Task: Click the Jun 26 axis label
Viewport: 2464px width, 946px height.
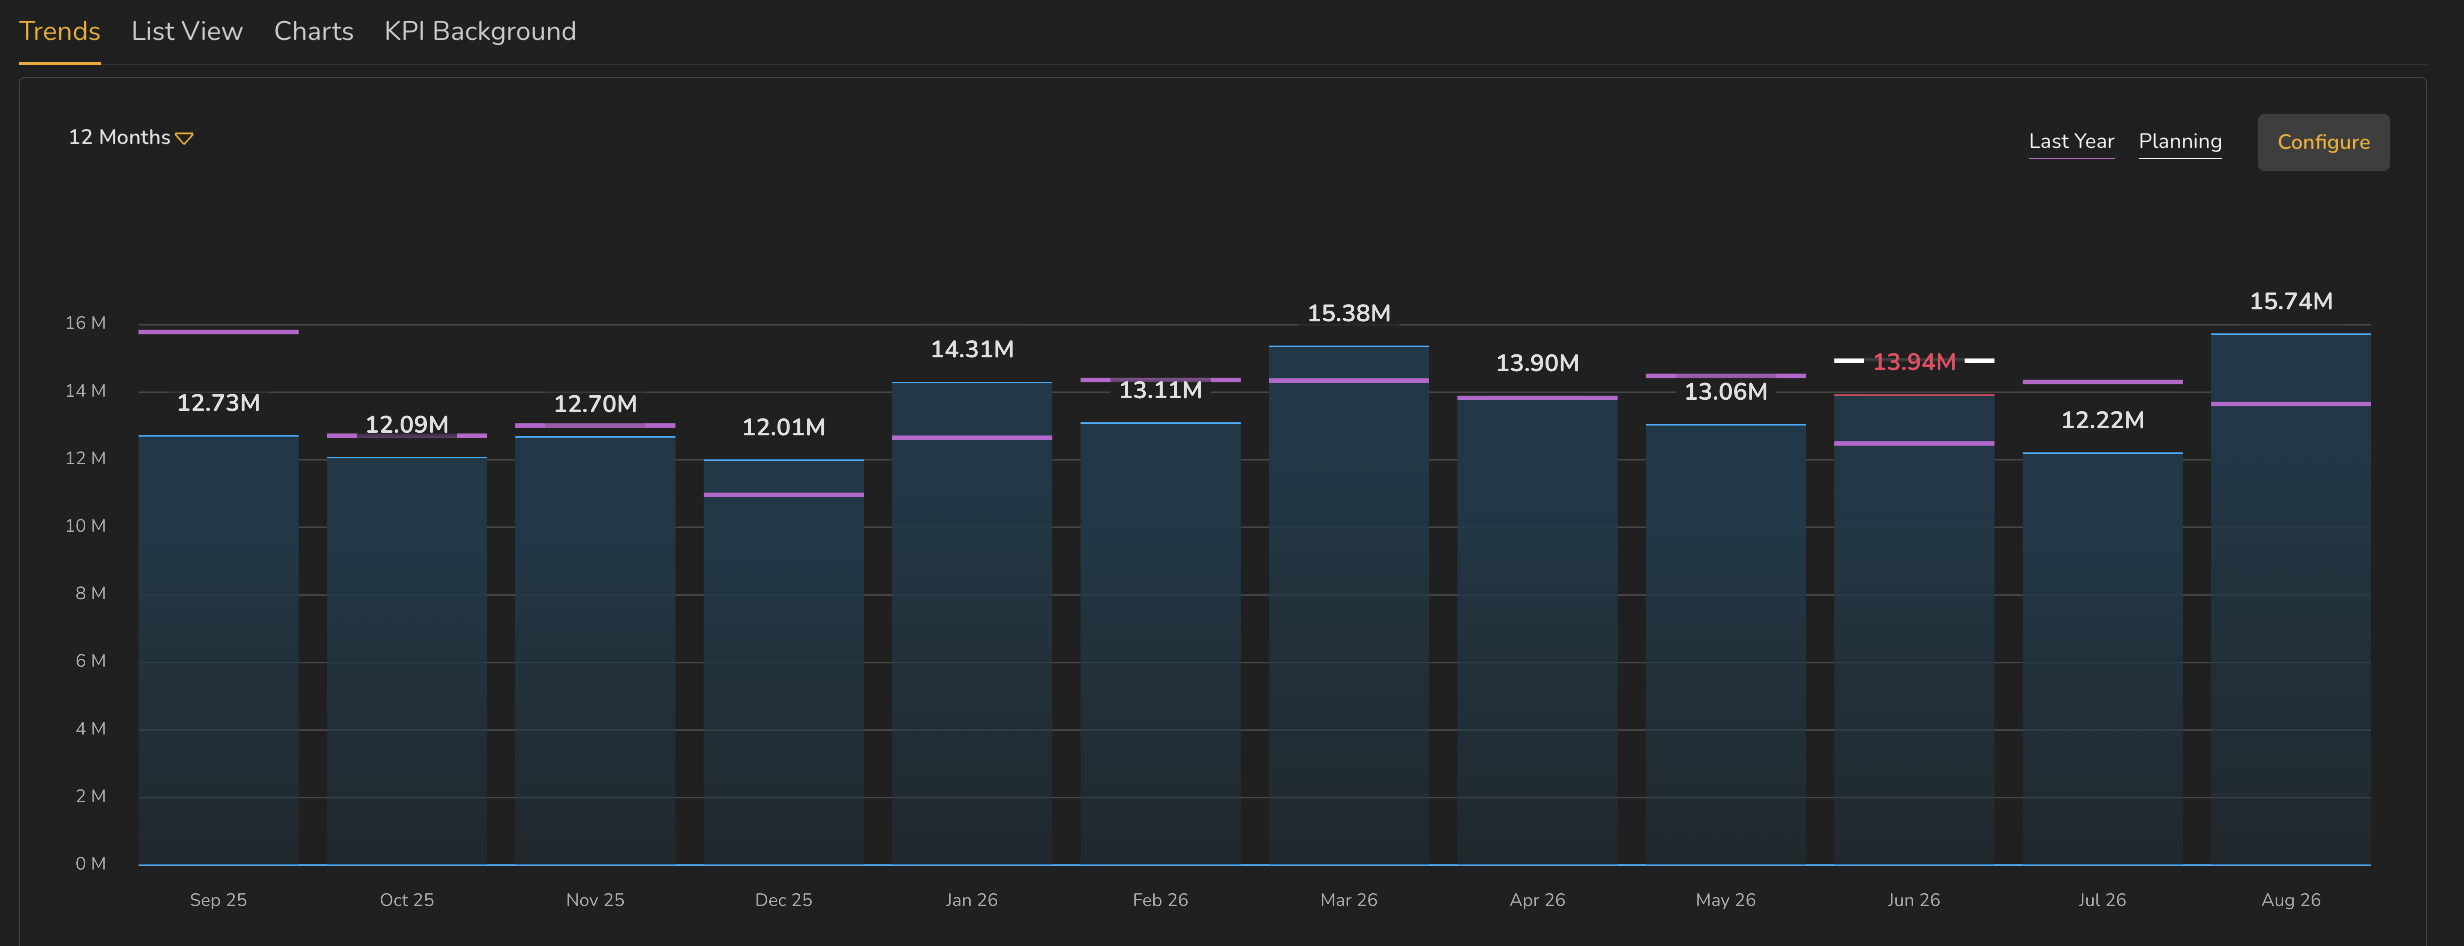Action: tap(1914, 900)
